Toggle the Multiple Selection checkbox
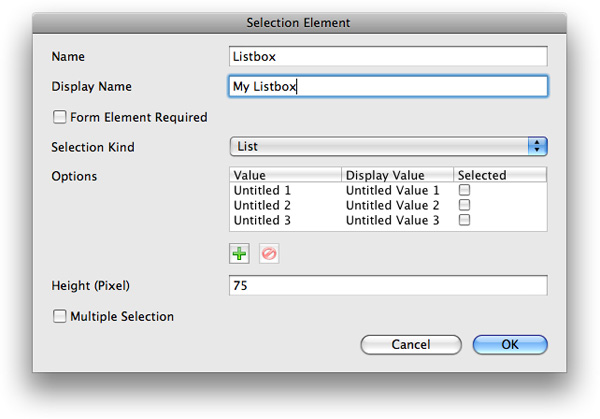This screenshot has width=600, height=419. pos(59,316)
